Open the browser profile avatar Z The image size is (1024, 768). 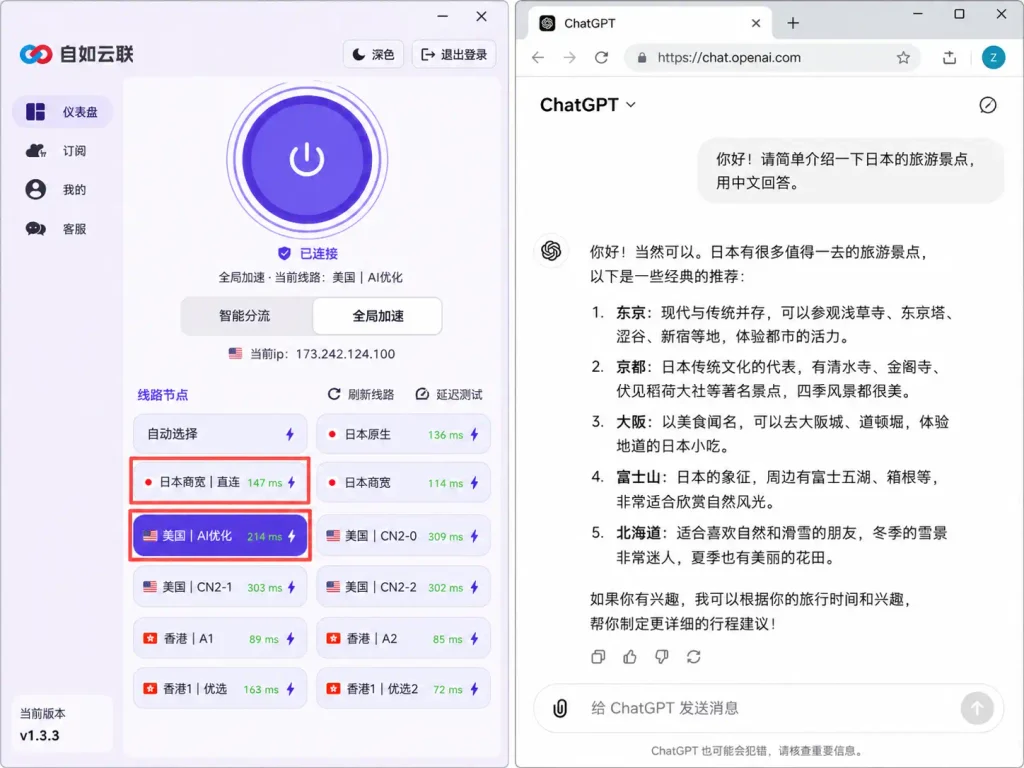click(x=993, y=57)
